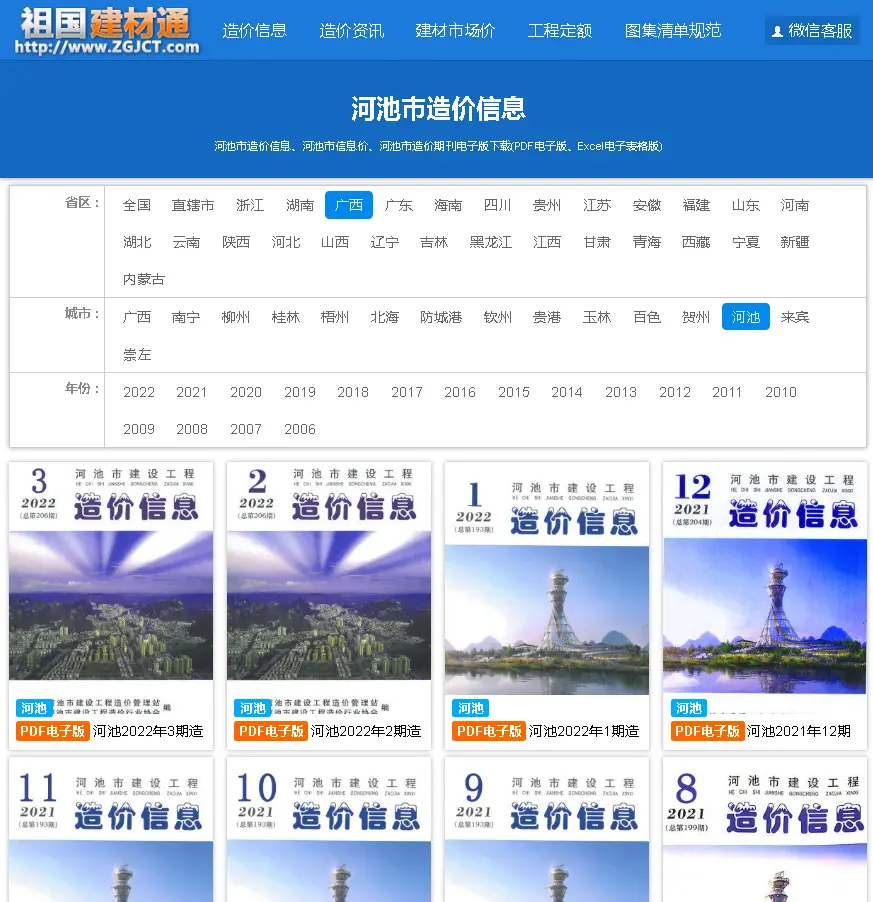Choose 内蒙古 province filter
This screenshot has height=902, width=873.
pyautogui.click(x=144, y=279)
